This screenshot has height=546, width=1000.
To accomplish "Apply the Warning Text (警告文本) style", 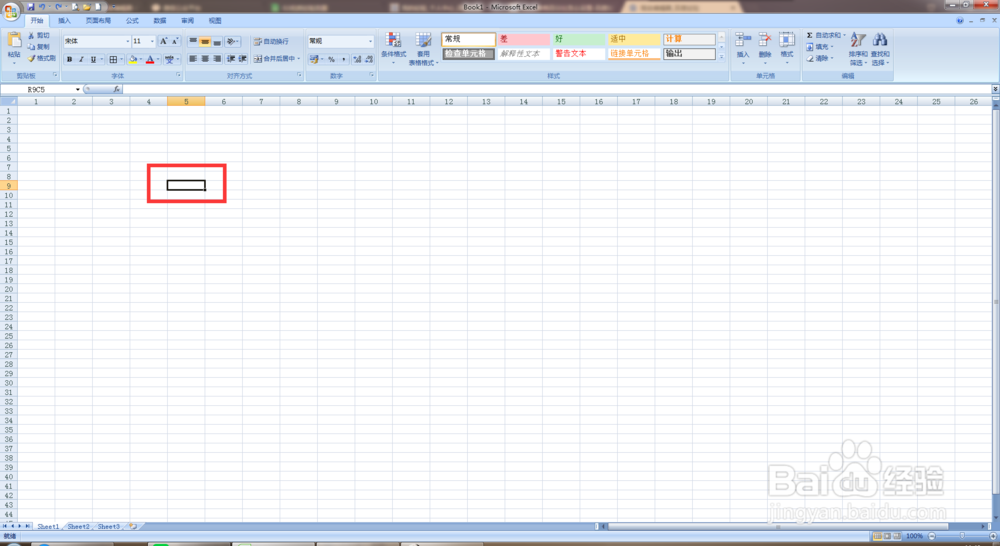I will point(578,54).
